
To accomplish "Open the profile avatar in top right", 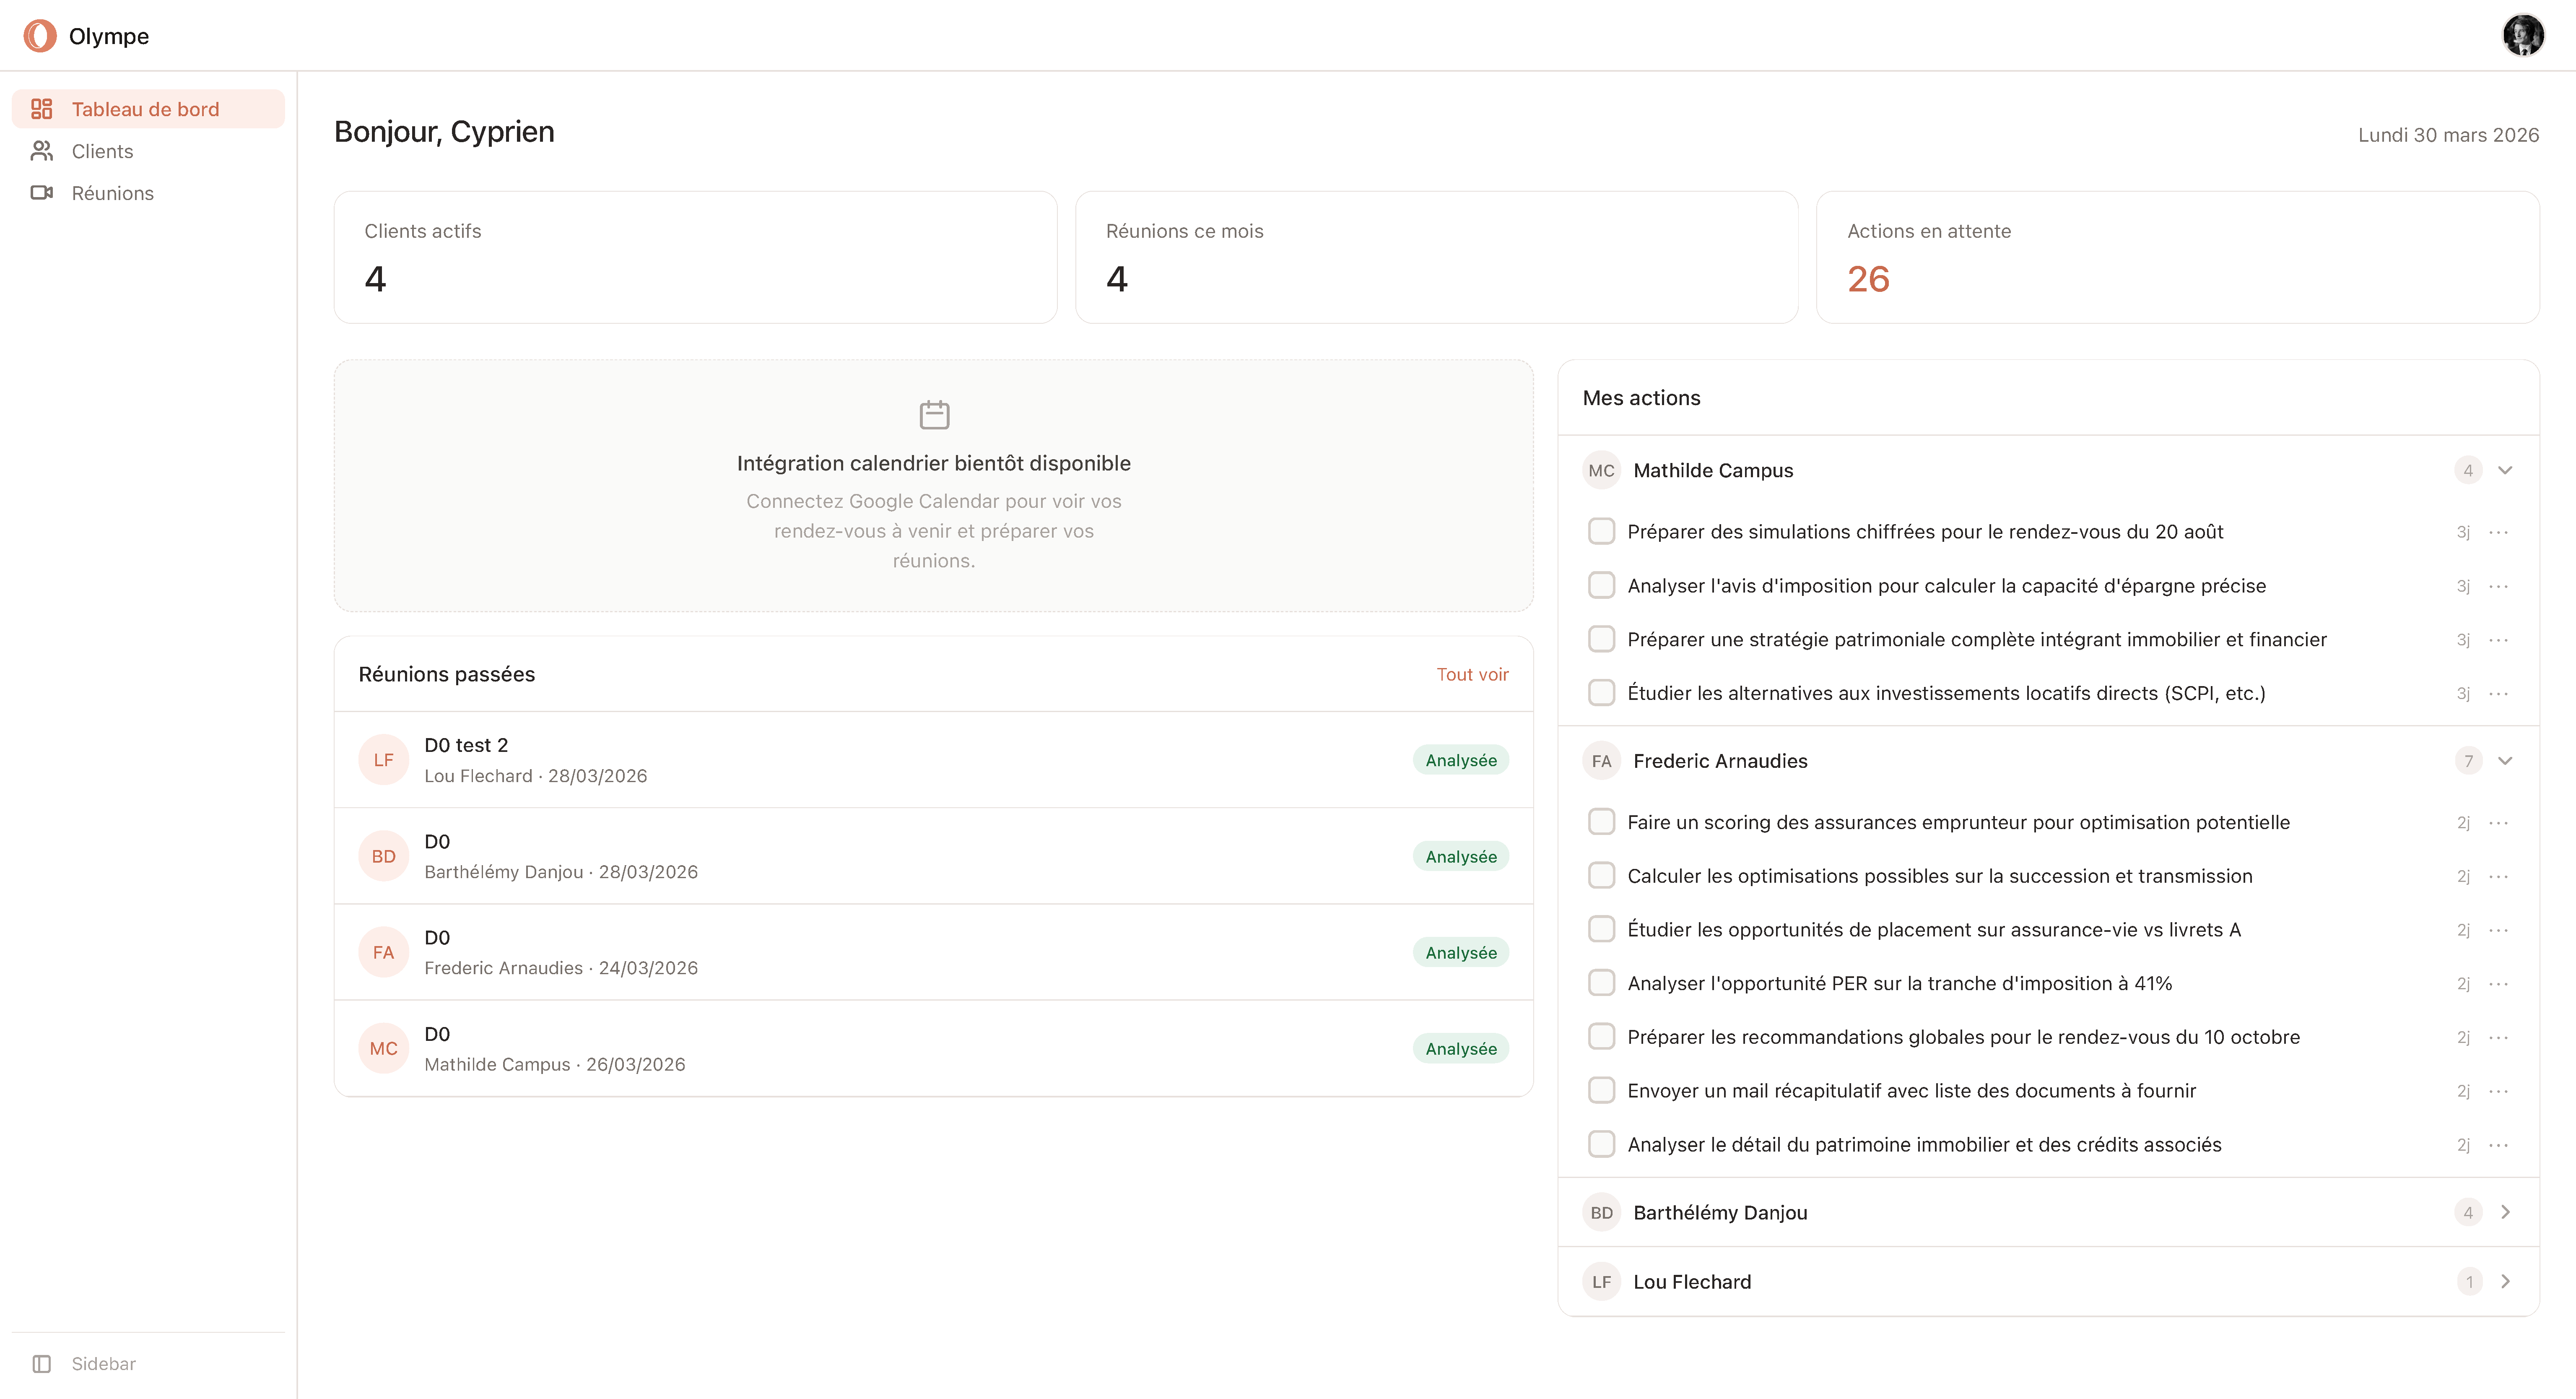I will pyautogui.click(x=2523, y=35).
